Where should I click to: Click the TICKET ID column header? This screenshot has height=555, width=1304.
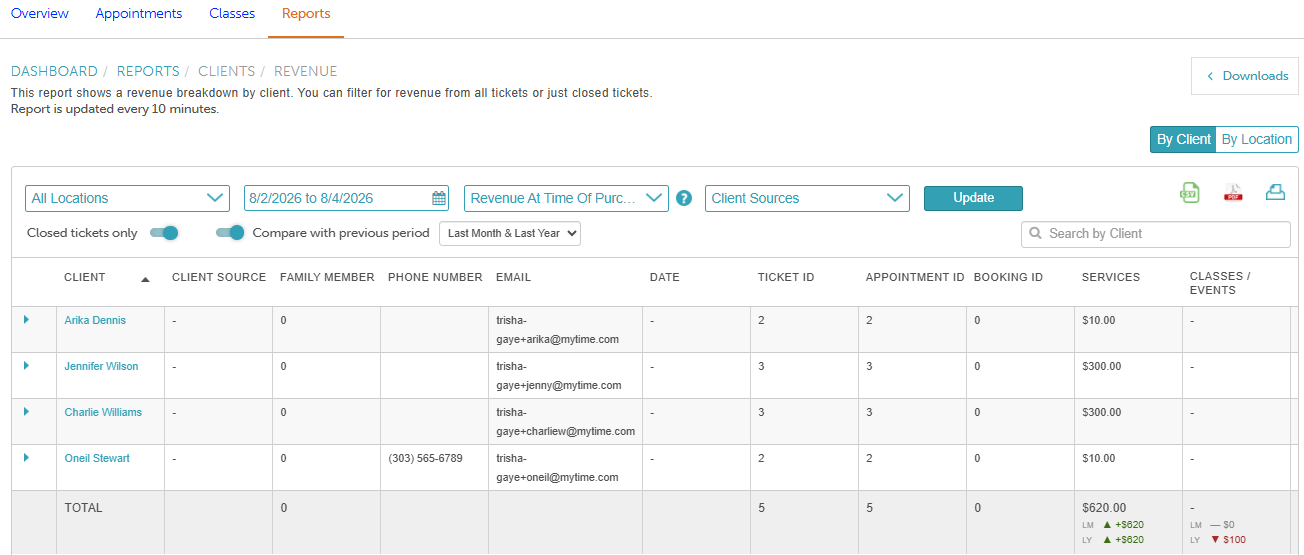pyautogui.click(x=786, y=277)
